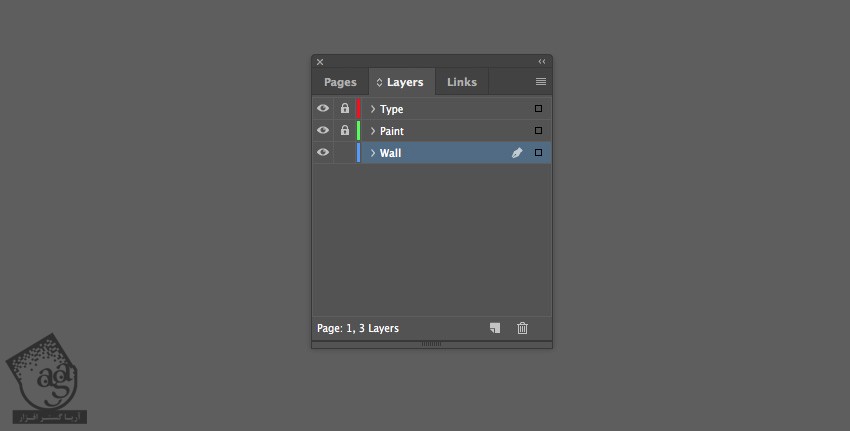The height and width of the screenshot is (431, 850).
Task: Hide the Type layer
Action: 323,109
